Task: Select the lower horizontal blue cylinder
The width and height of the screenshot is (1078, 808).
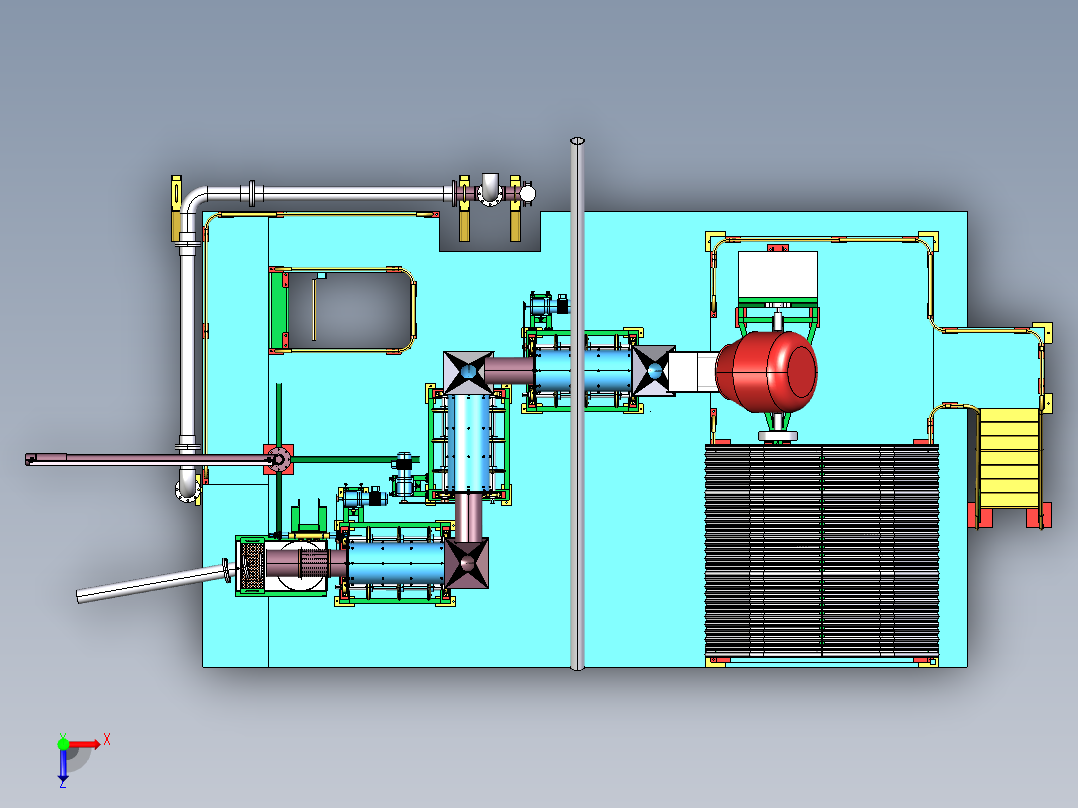Action: (396, 563)
